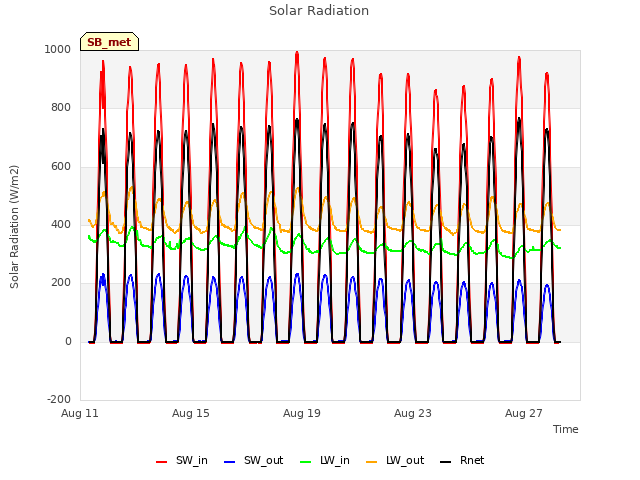Click the SB_met annotation label
Screen dimensions: 640x480
coord(109,42)
